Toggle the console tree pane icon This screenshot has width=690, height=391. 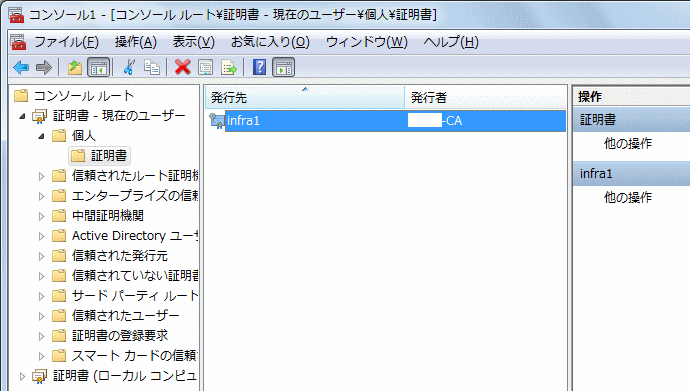(99, 68)
